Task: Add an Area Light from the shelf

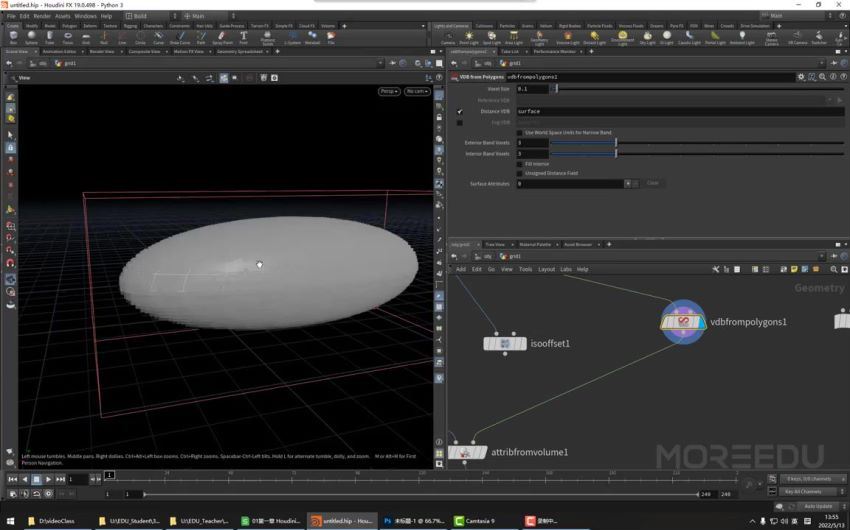Action: pyautogui.click(x=514, y=38)
